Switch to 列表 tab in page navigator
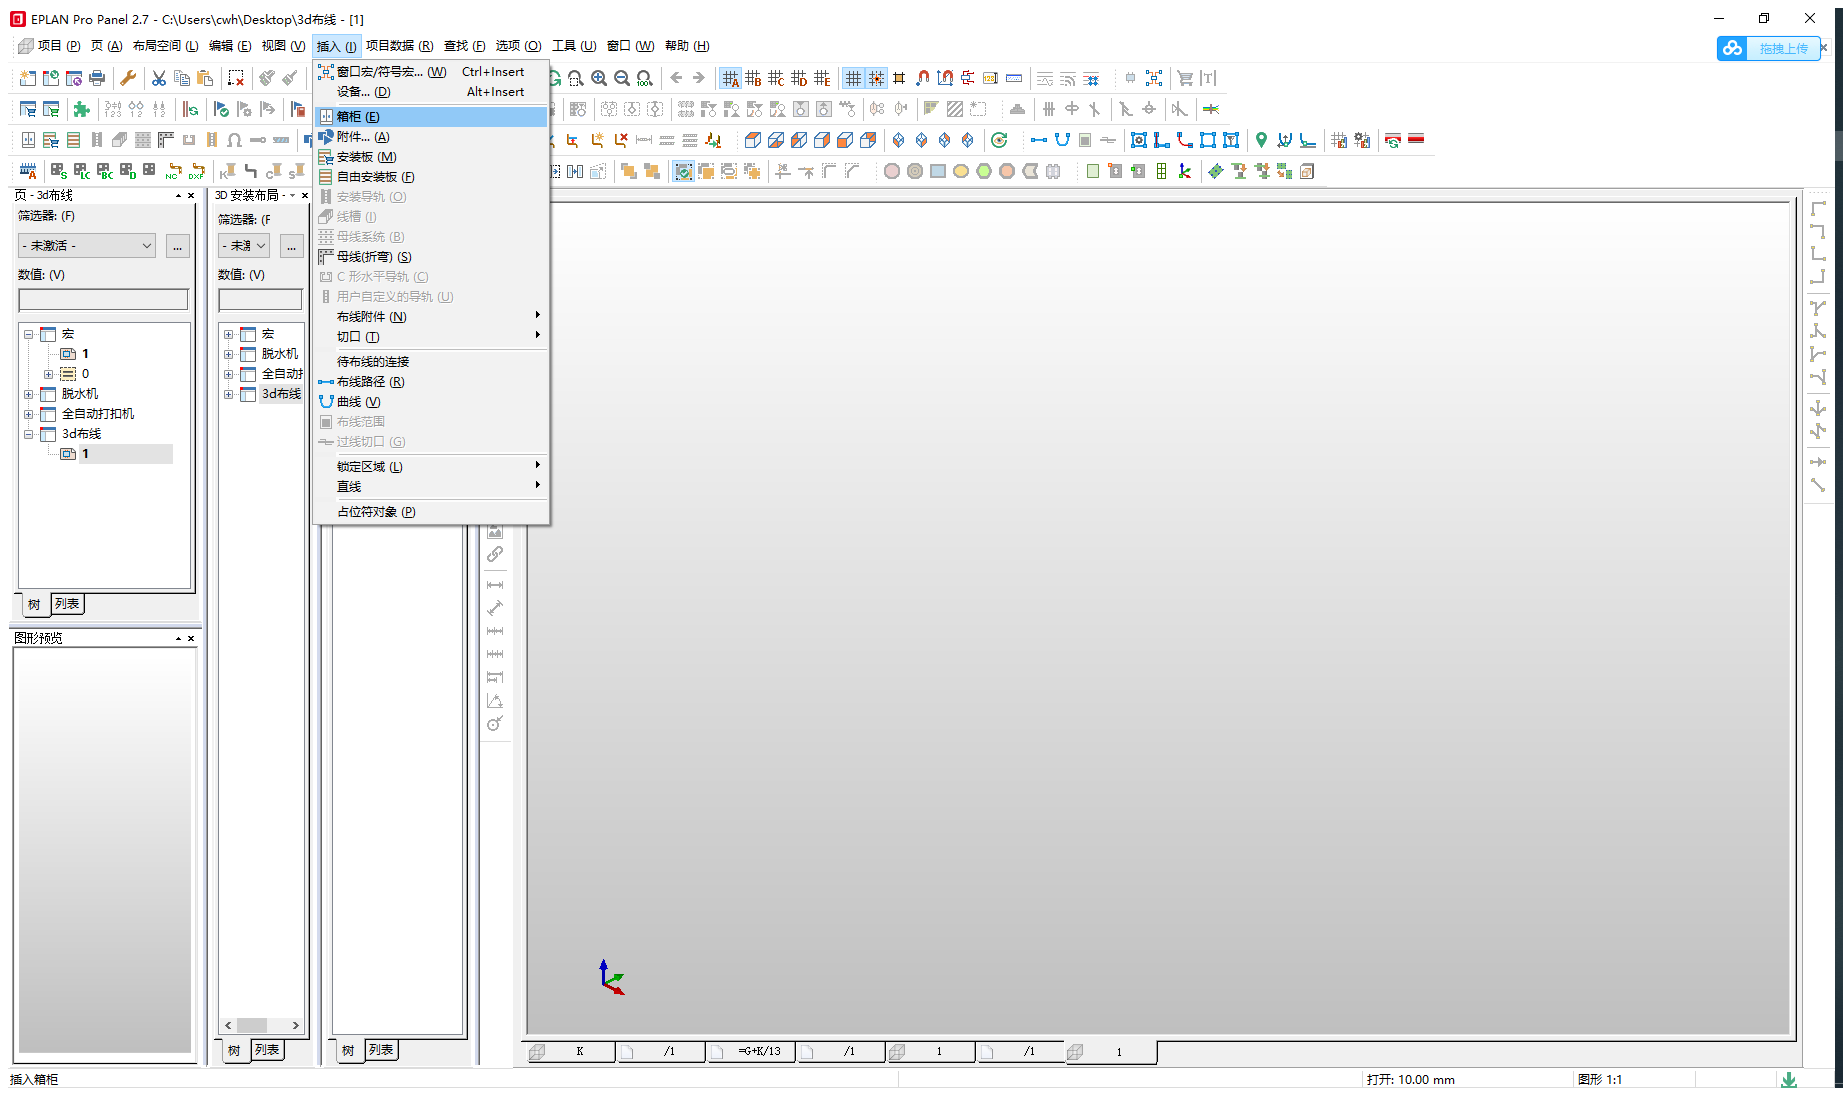This screenshot has height=1096, width=1843. (67, 604)
